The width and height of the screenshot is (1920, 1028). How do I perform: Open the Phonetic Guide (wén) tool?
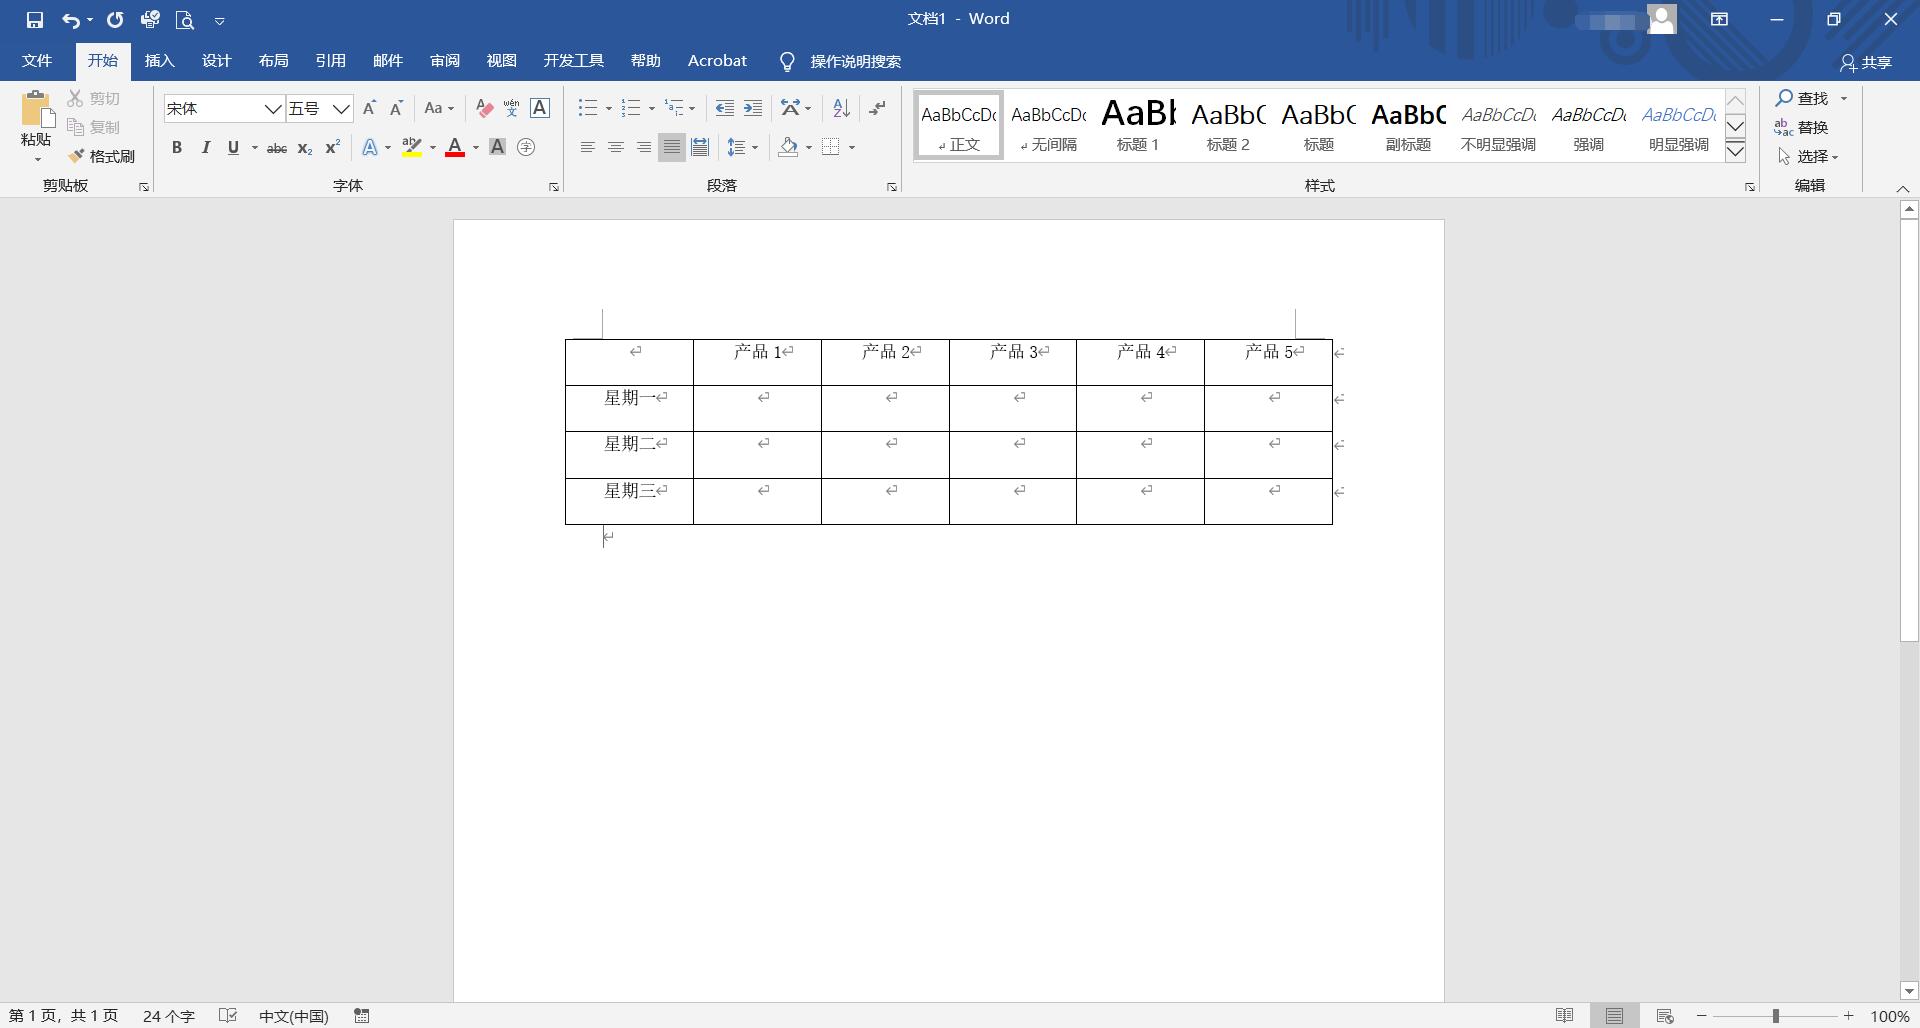tap(512, 108)
